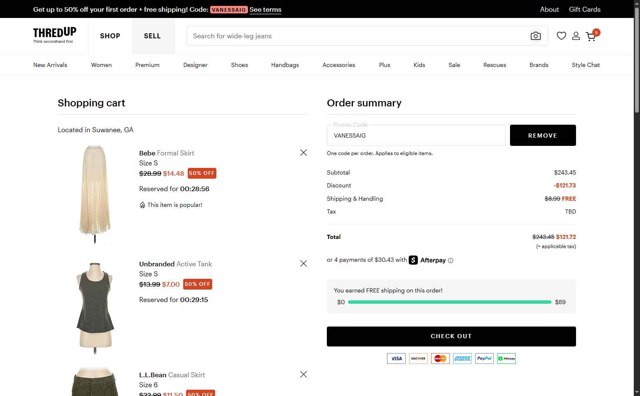Click the Afterpay logo
640x396 pixels.
click(x=427, y=260)
